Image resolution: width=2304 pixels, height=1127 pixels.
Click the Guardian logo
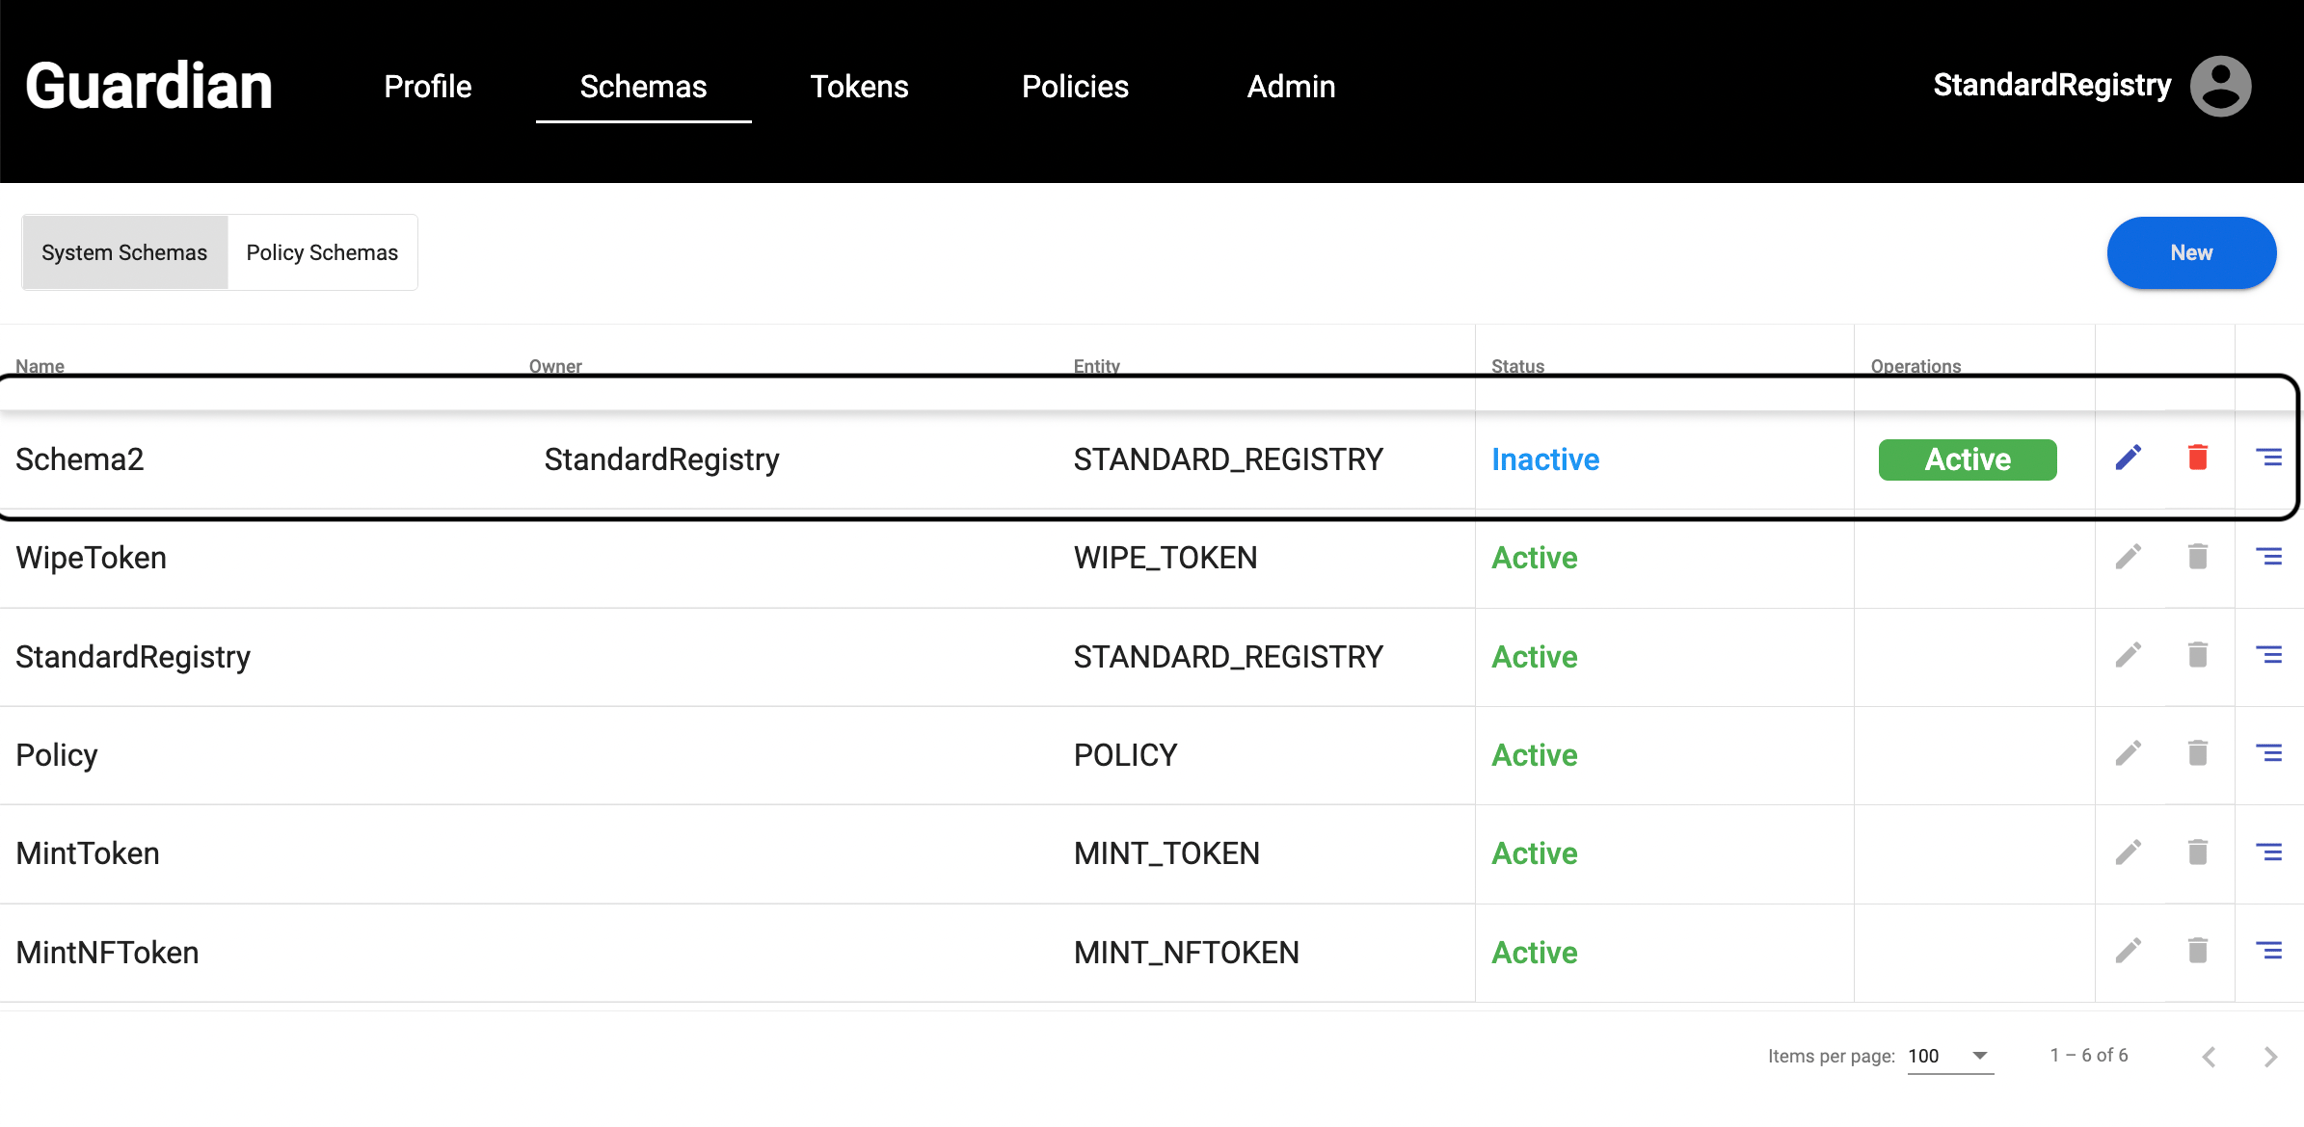(x=149, y=86)
